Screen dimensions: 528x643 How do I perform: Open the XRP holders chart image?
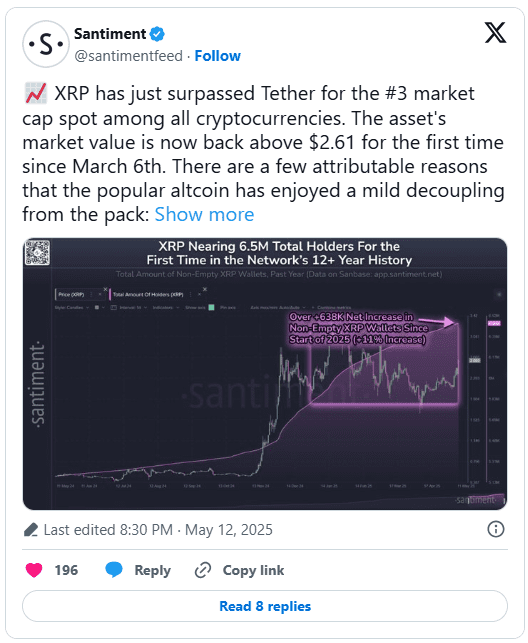[x=265, y=374]
